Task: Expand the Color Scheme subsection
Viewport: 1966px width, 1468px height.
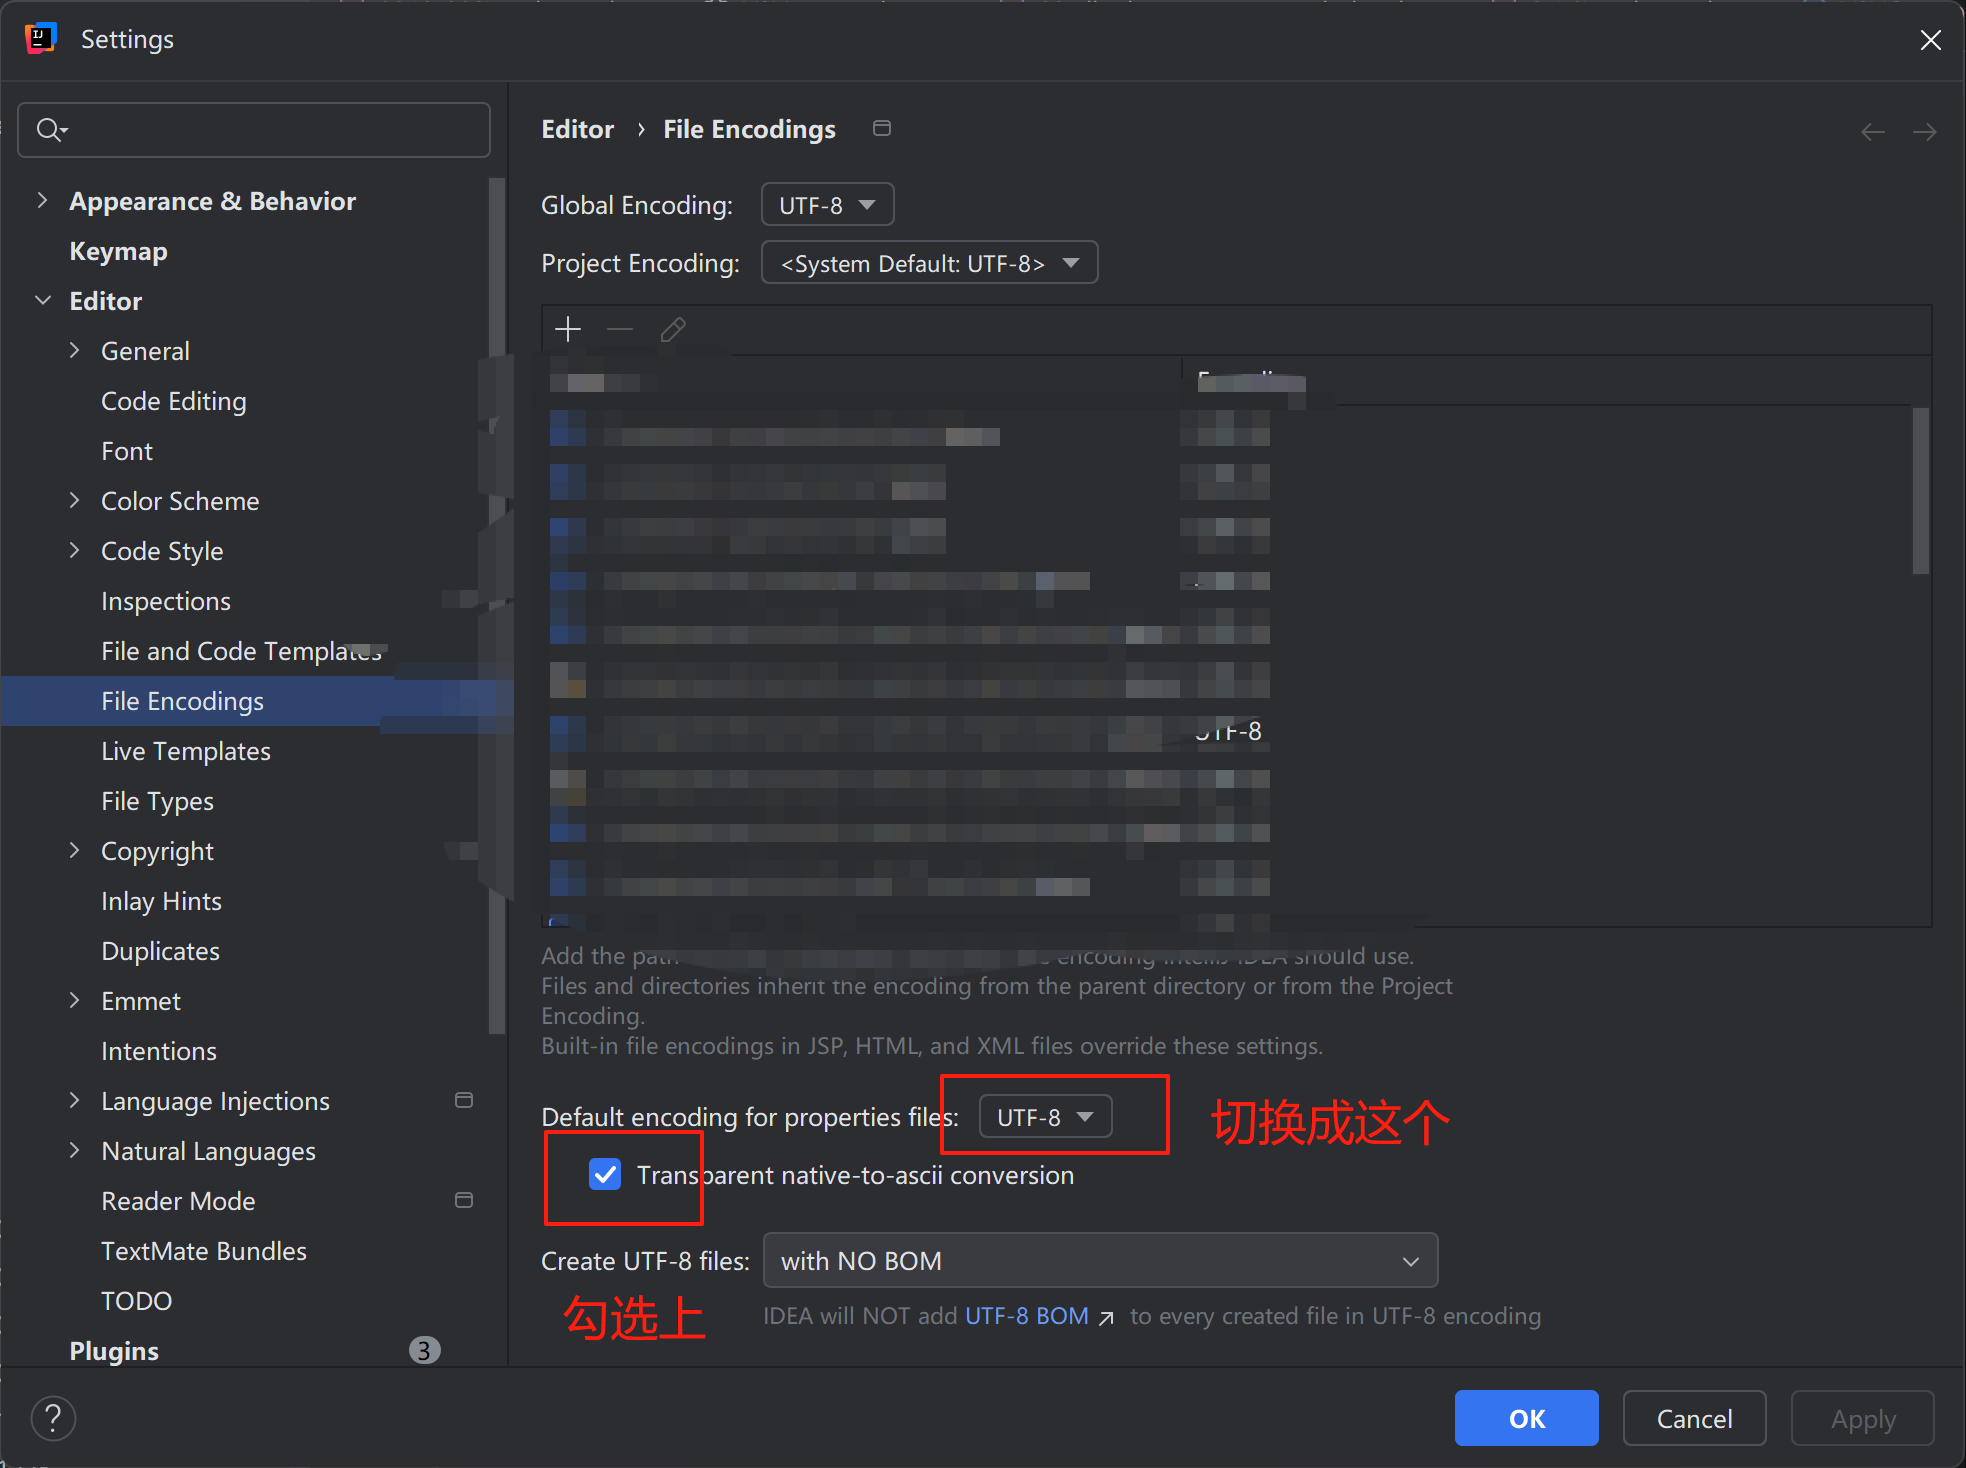Action: coord(74,500)
